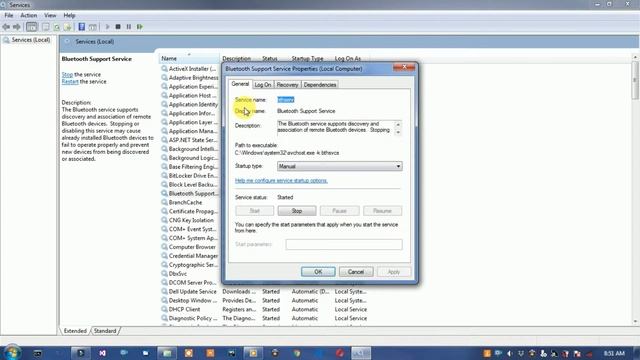Click 'Restart the service' link

point(70,82)
